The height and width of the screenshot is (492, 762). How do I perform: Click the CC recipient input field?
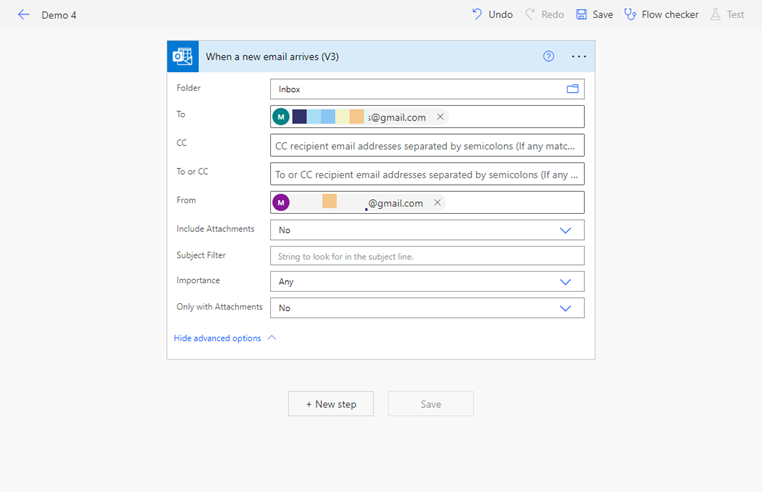coord(427,145)
